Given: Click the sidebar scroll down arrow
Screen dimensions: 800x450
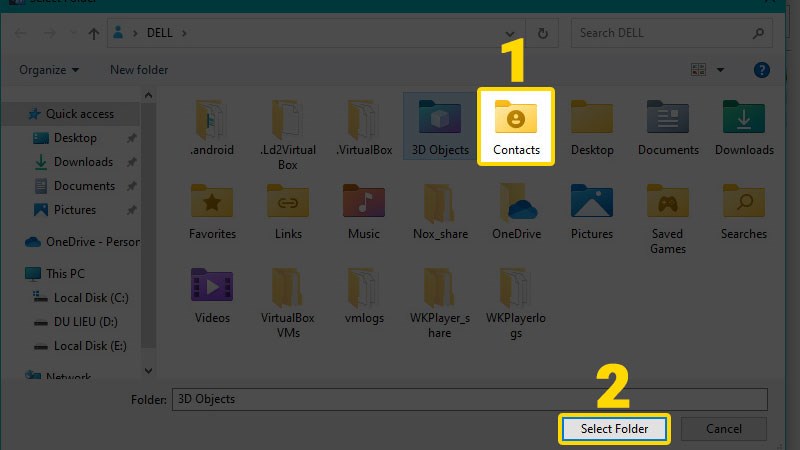Looking at the screenshot, I should click(148, 371).
